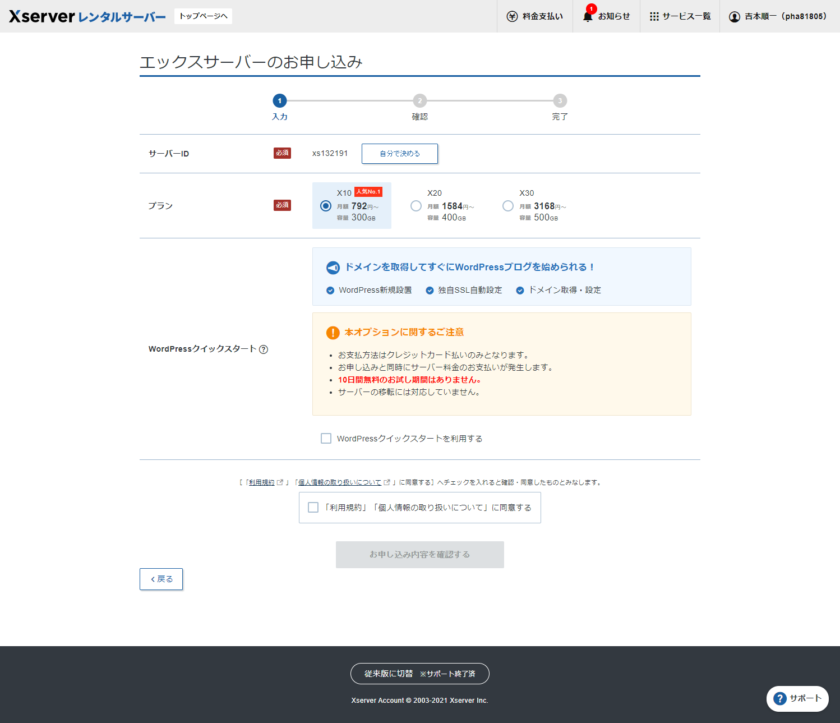Select the X10 plan radio button
The height and width of the screenshot is (723, 840).
[325, 206]
